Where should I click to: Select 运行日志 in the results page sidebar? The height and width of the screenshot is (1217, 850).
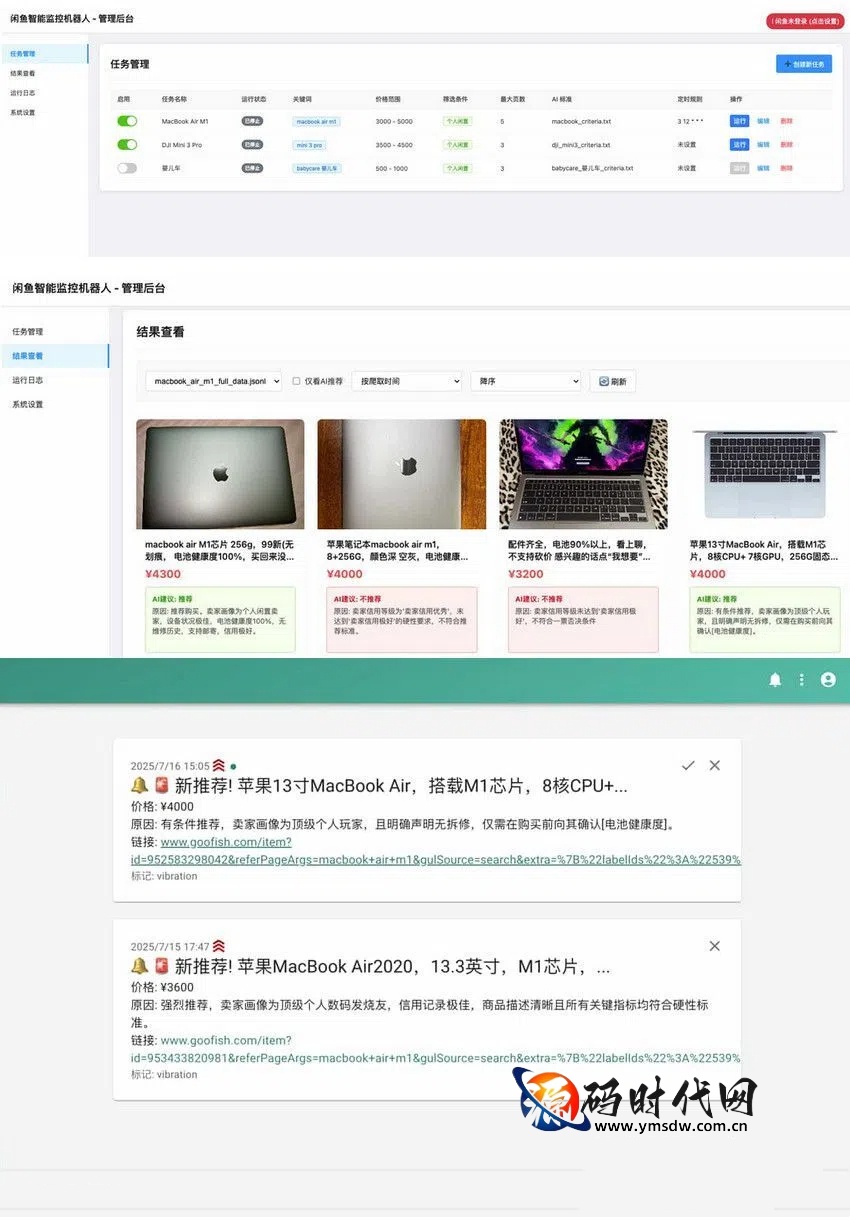pos(27,380)
